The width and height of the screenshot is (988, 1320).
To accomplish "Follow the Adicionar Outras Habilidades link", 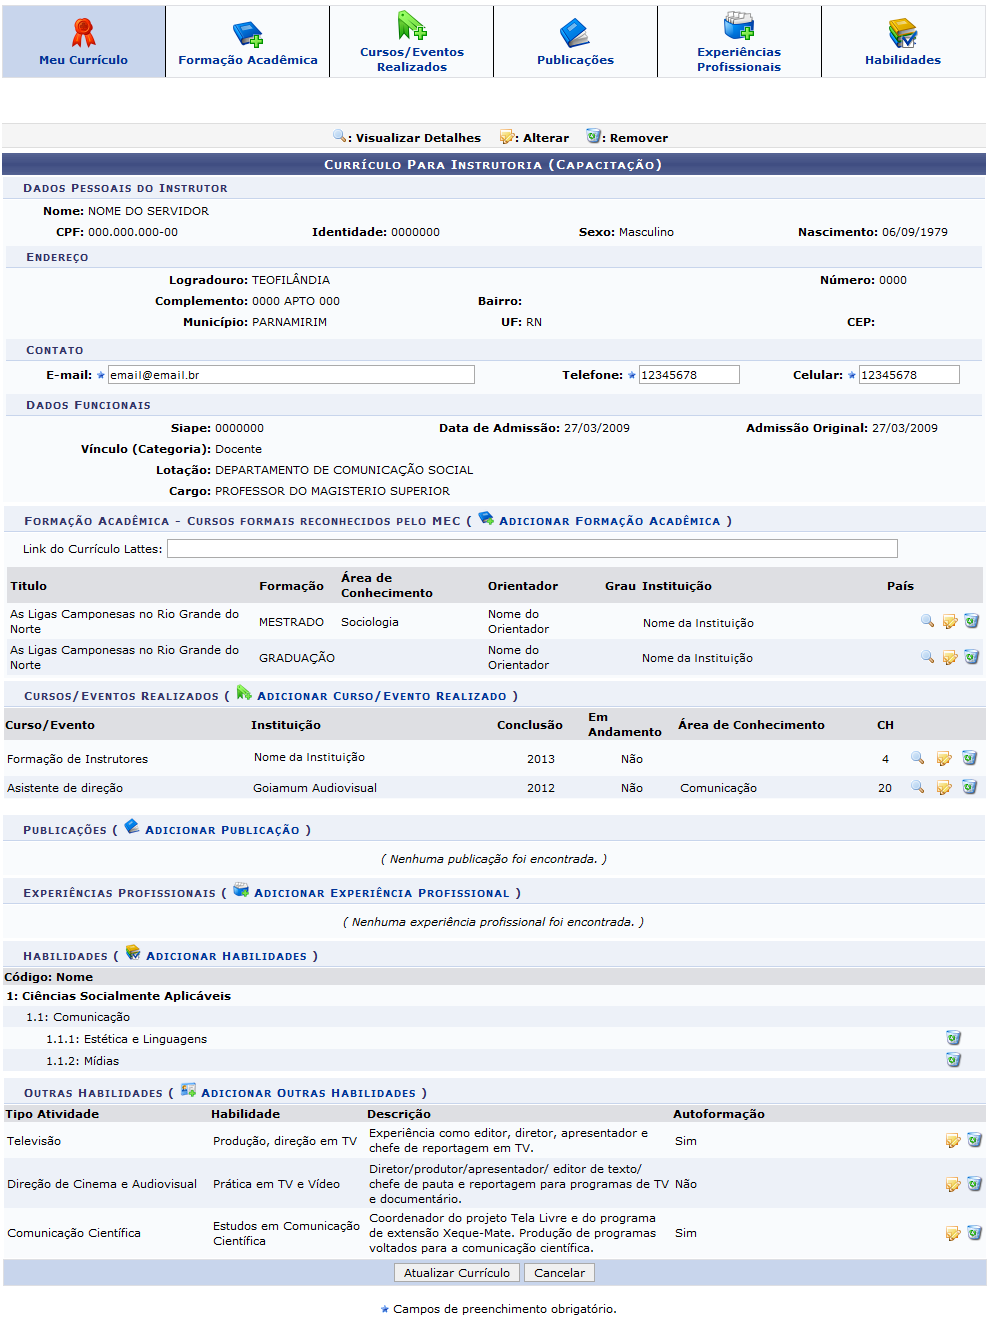I will [309, 1093].
